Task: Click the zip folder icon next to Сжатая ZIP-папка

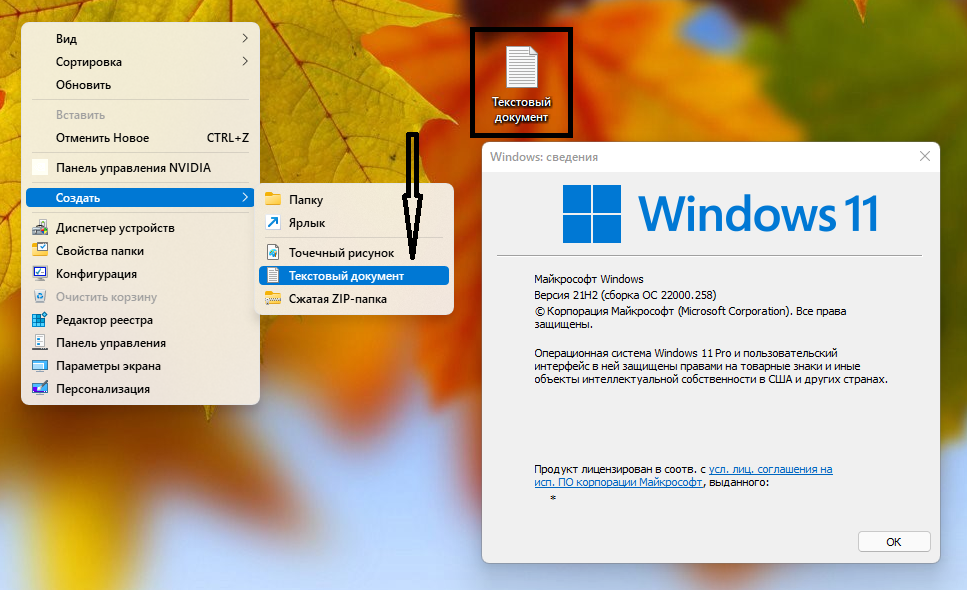Action: pyautogui.click(x=273, y=298)
